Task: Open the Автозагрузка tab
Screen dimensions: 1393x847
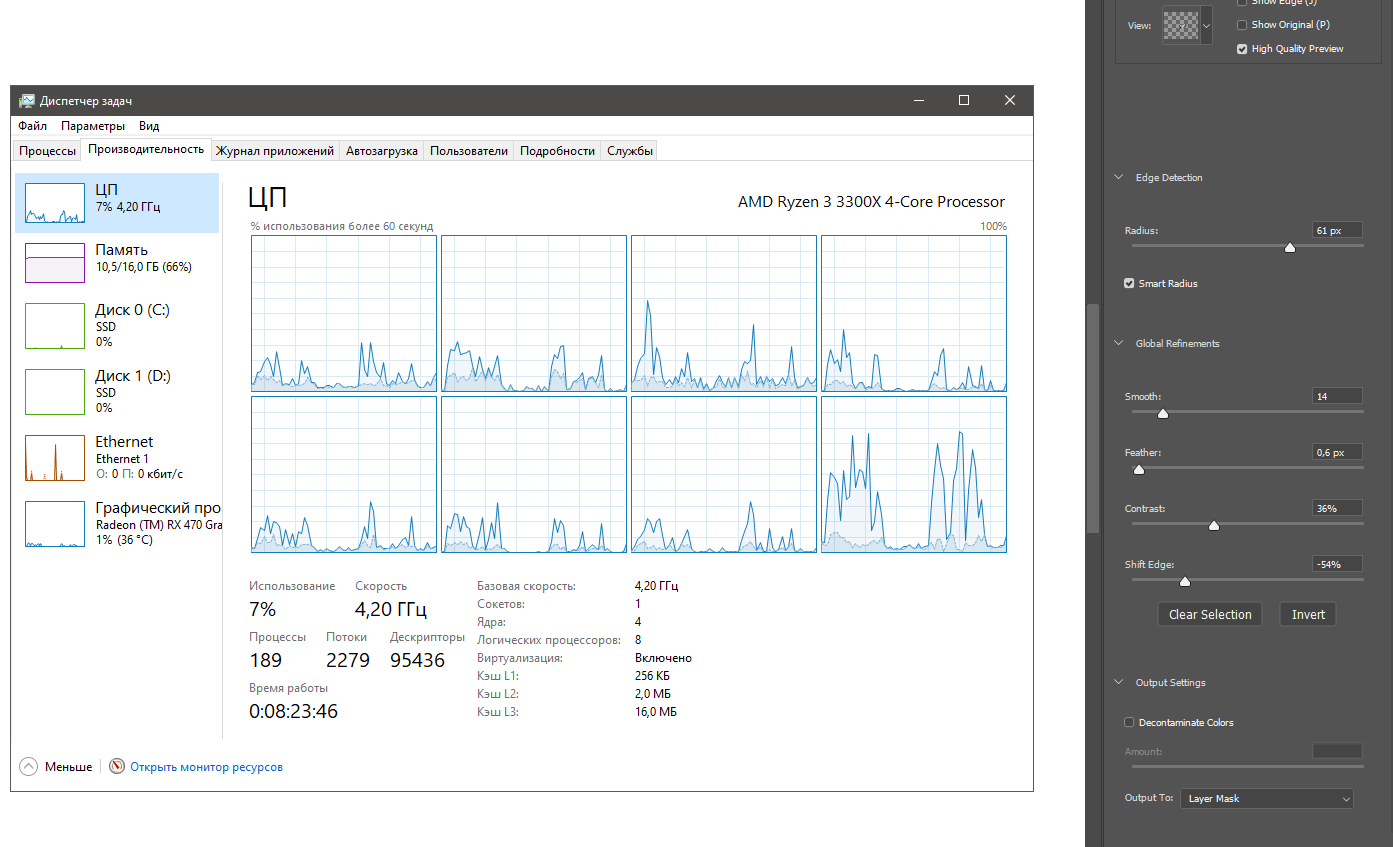Action: click(381, 151)
